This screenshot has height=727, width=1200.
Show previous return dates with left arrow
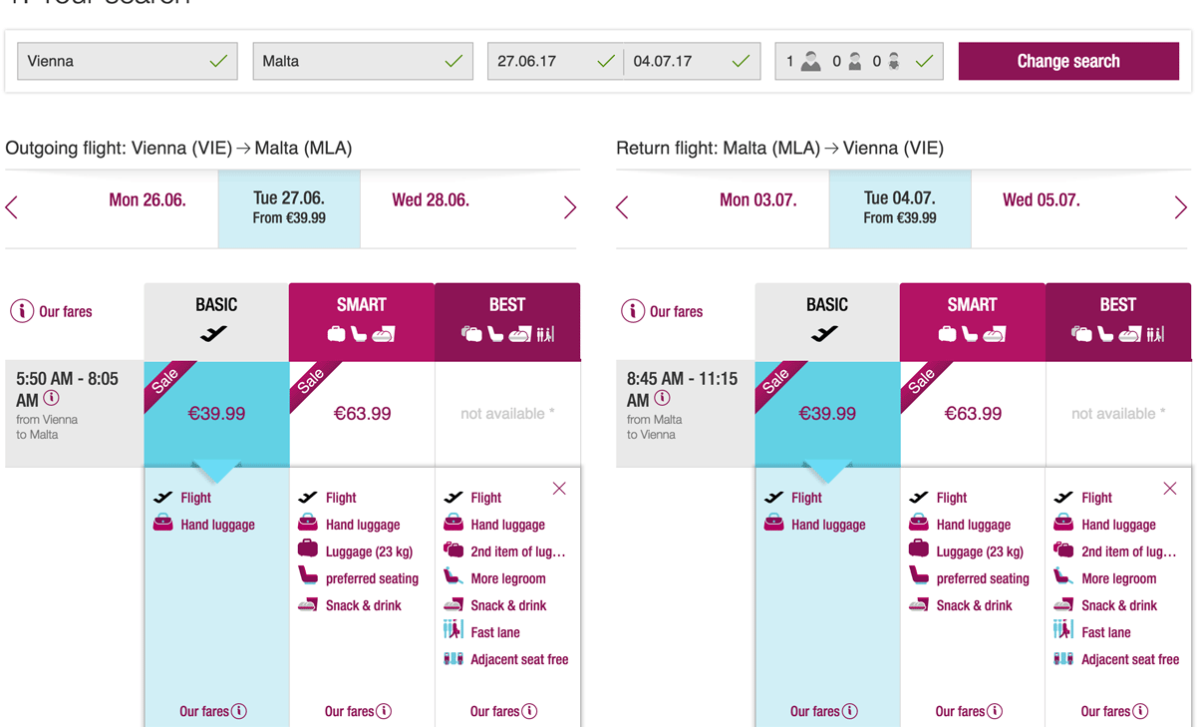622,207
